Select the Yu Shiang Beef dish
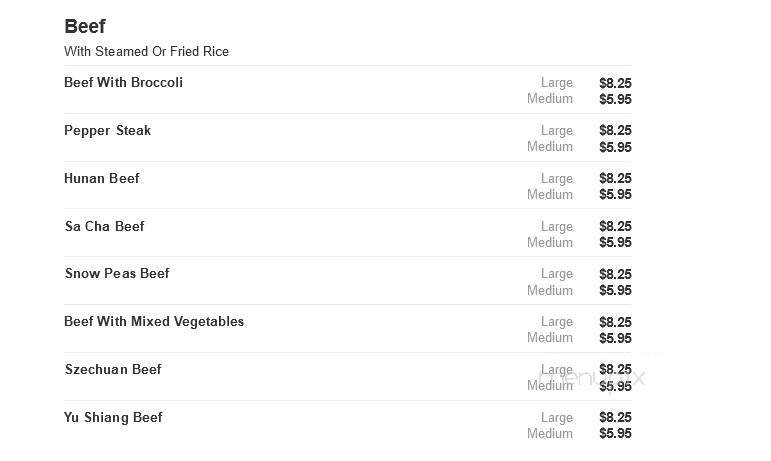This screenshot has width=771, height=461. coord(113,417)
